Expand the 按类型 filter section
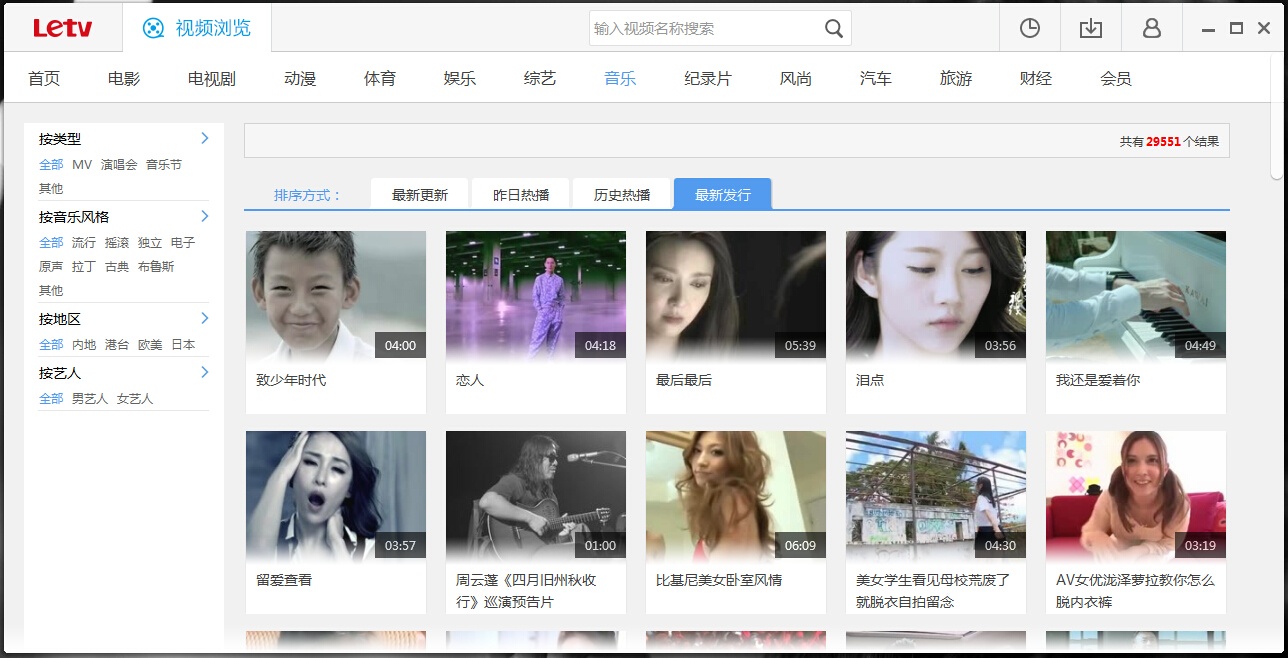1288x658 pixels. pyautogui.click(x=205, y=138)
